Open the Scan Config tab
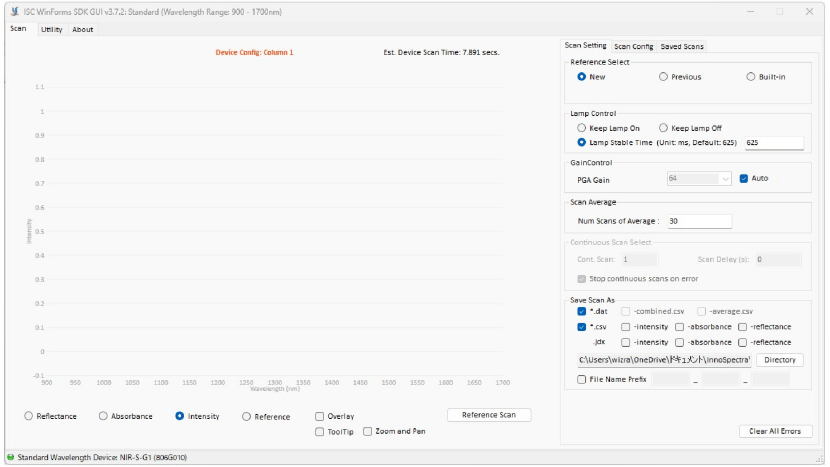830x467 pixels. (633, 46)
